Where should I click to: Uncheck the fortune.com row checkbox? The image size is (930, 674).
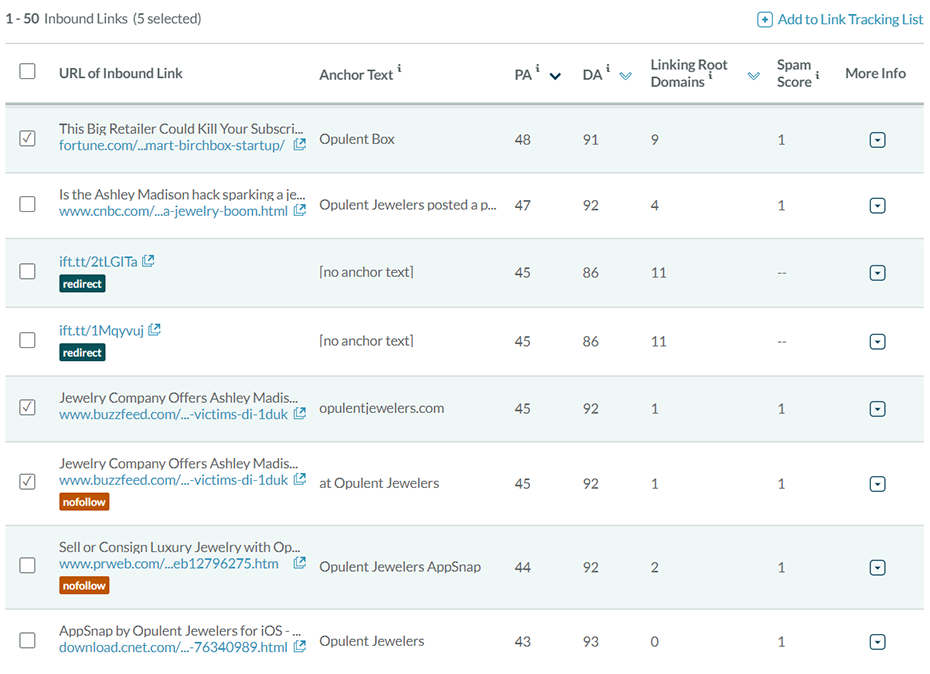click(x=27, y=138)
